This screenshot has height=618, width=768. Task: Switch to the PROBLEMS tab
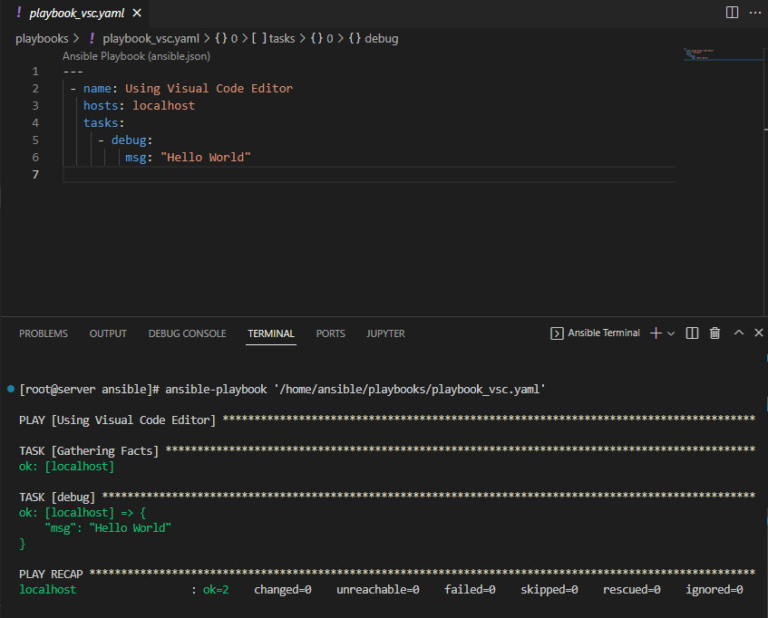(43, 333)
